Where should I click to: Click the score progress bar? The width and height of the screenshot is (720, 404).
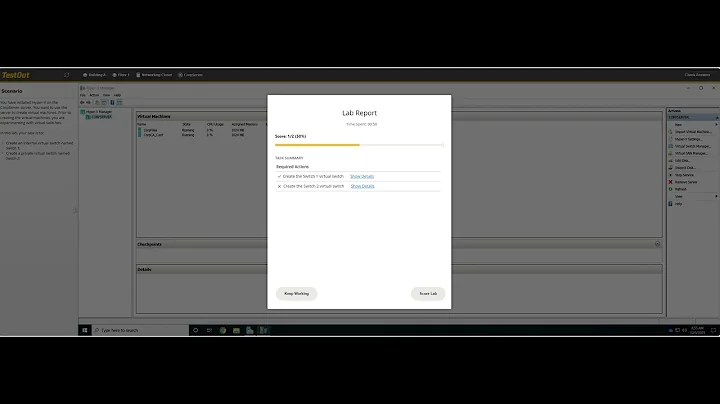359,145
